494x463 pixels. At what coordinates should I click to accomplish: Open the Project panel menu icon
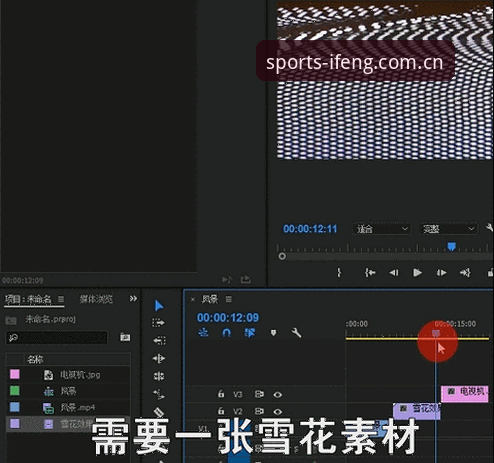click(61, 299)
